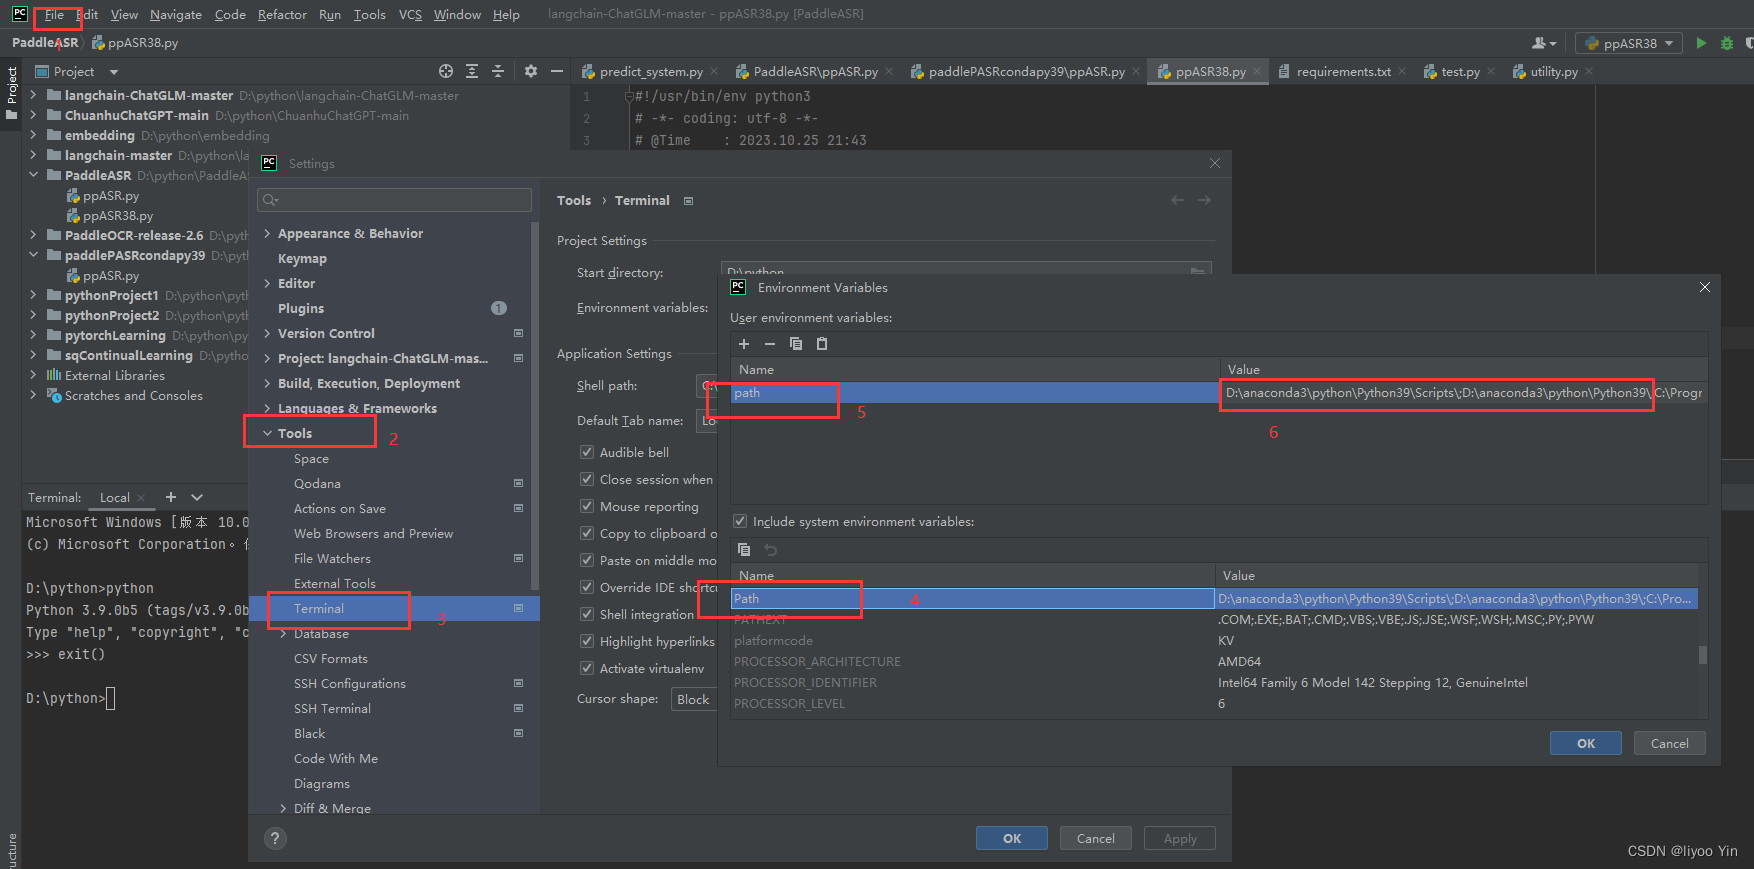Toggle Override IDE shortcuts checkbox
The width and height of the screenshot is (1754, 869).
(x=587, y=587)
